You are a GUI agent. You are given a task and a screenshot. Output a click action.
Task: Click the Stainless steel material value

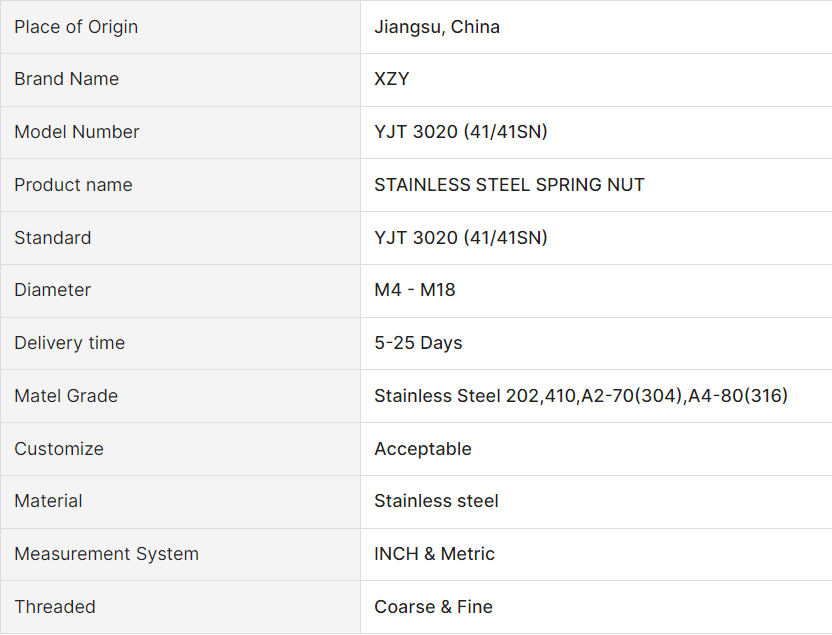click(x=436, y=501)
